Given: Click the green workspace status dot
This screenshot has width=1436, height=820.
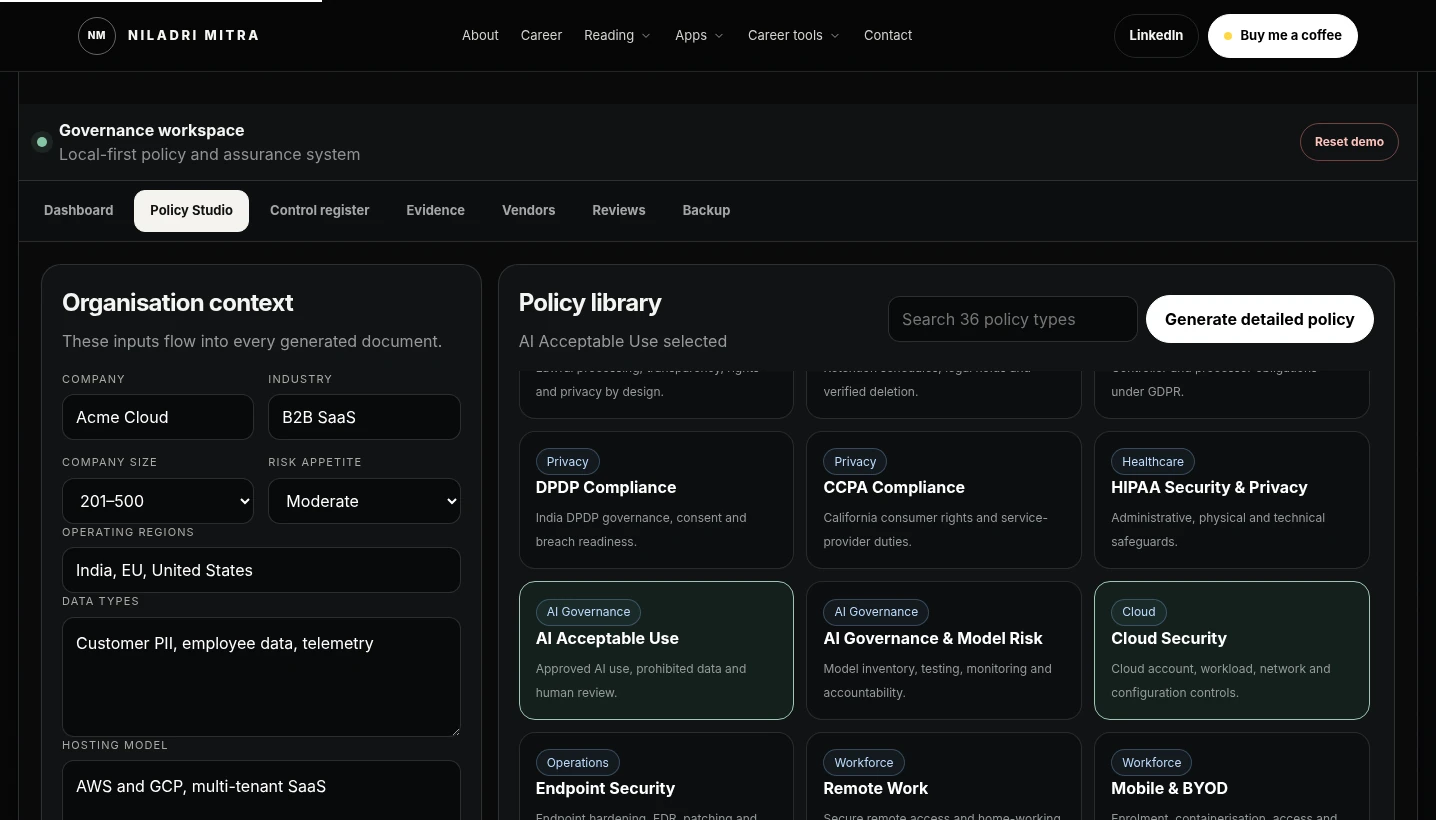Looking at the screenshot, I should (42, 142).
